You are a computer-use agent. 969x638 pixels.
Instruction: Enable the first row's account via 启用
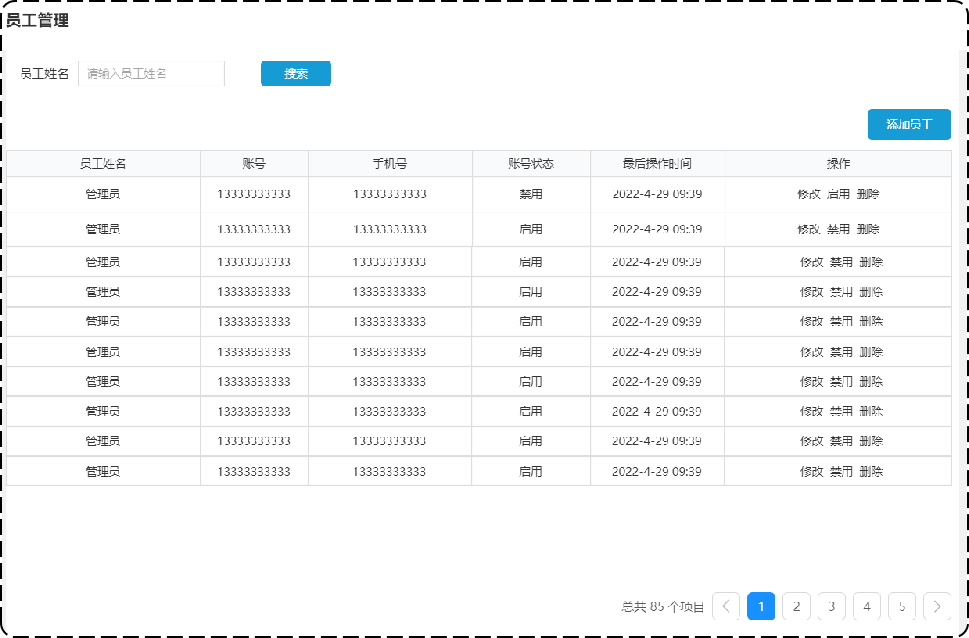[839, 194]
